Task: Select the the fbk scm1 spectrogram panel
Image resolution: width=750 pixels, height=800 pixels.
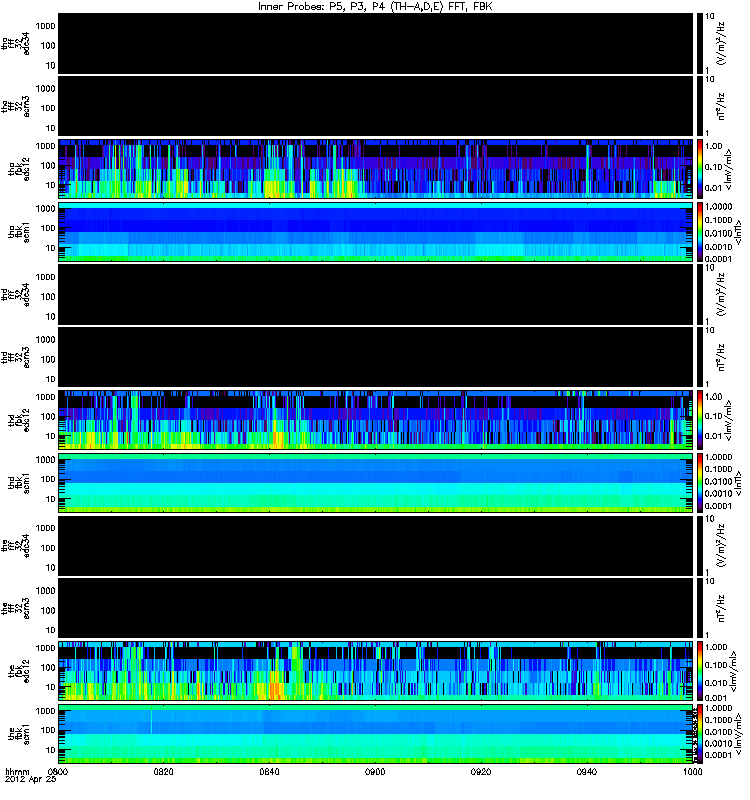Action: 376,734
